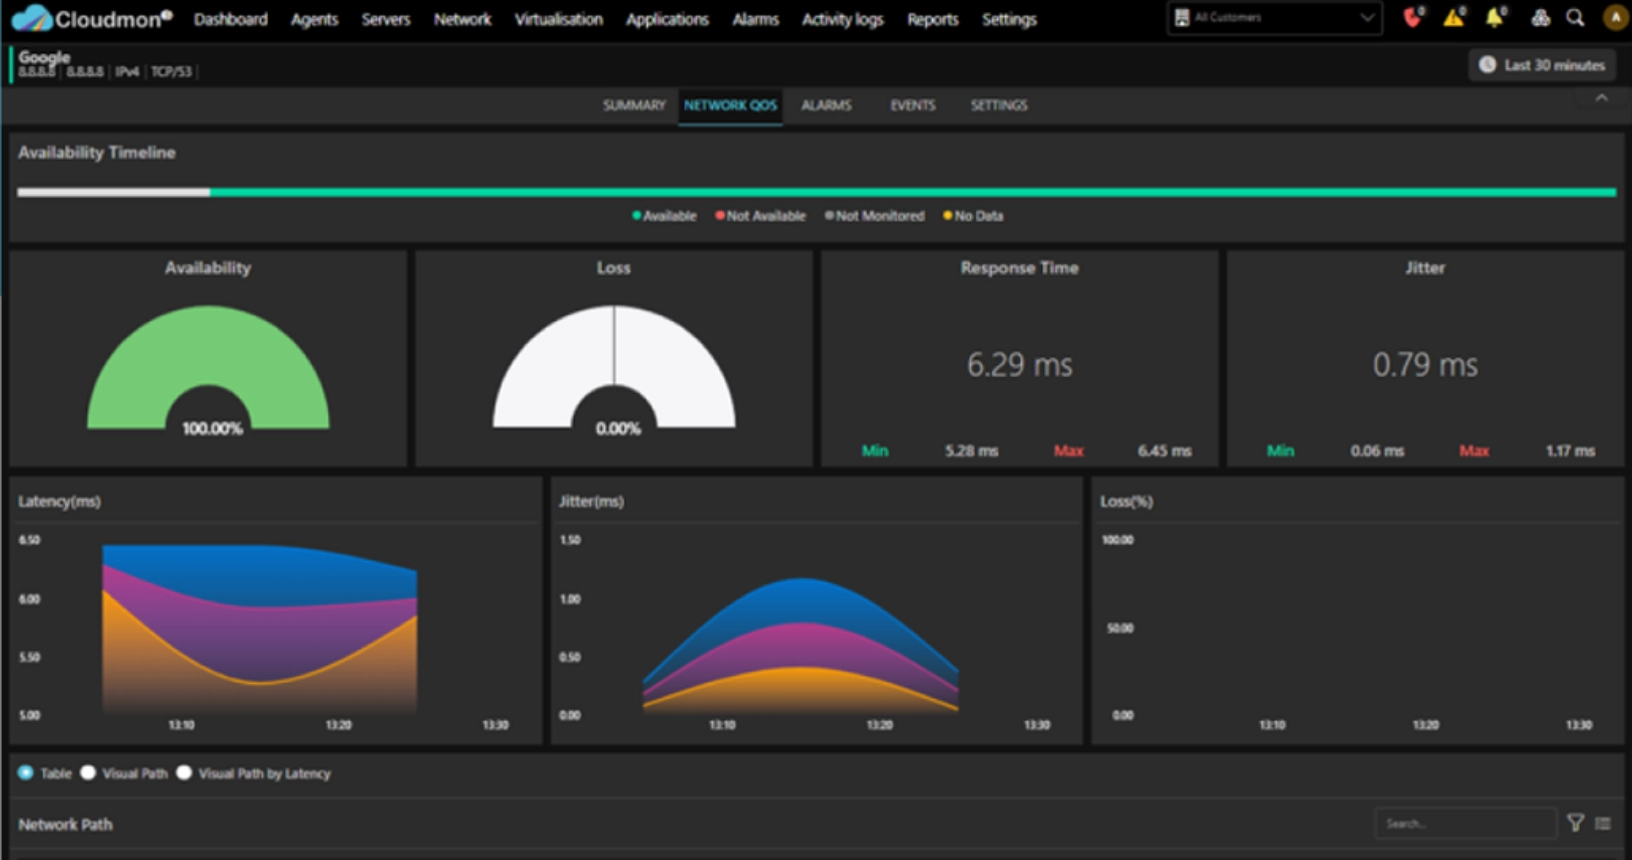
Task: Click the 5.28 ms min response value
Action: 972,451
